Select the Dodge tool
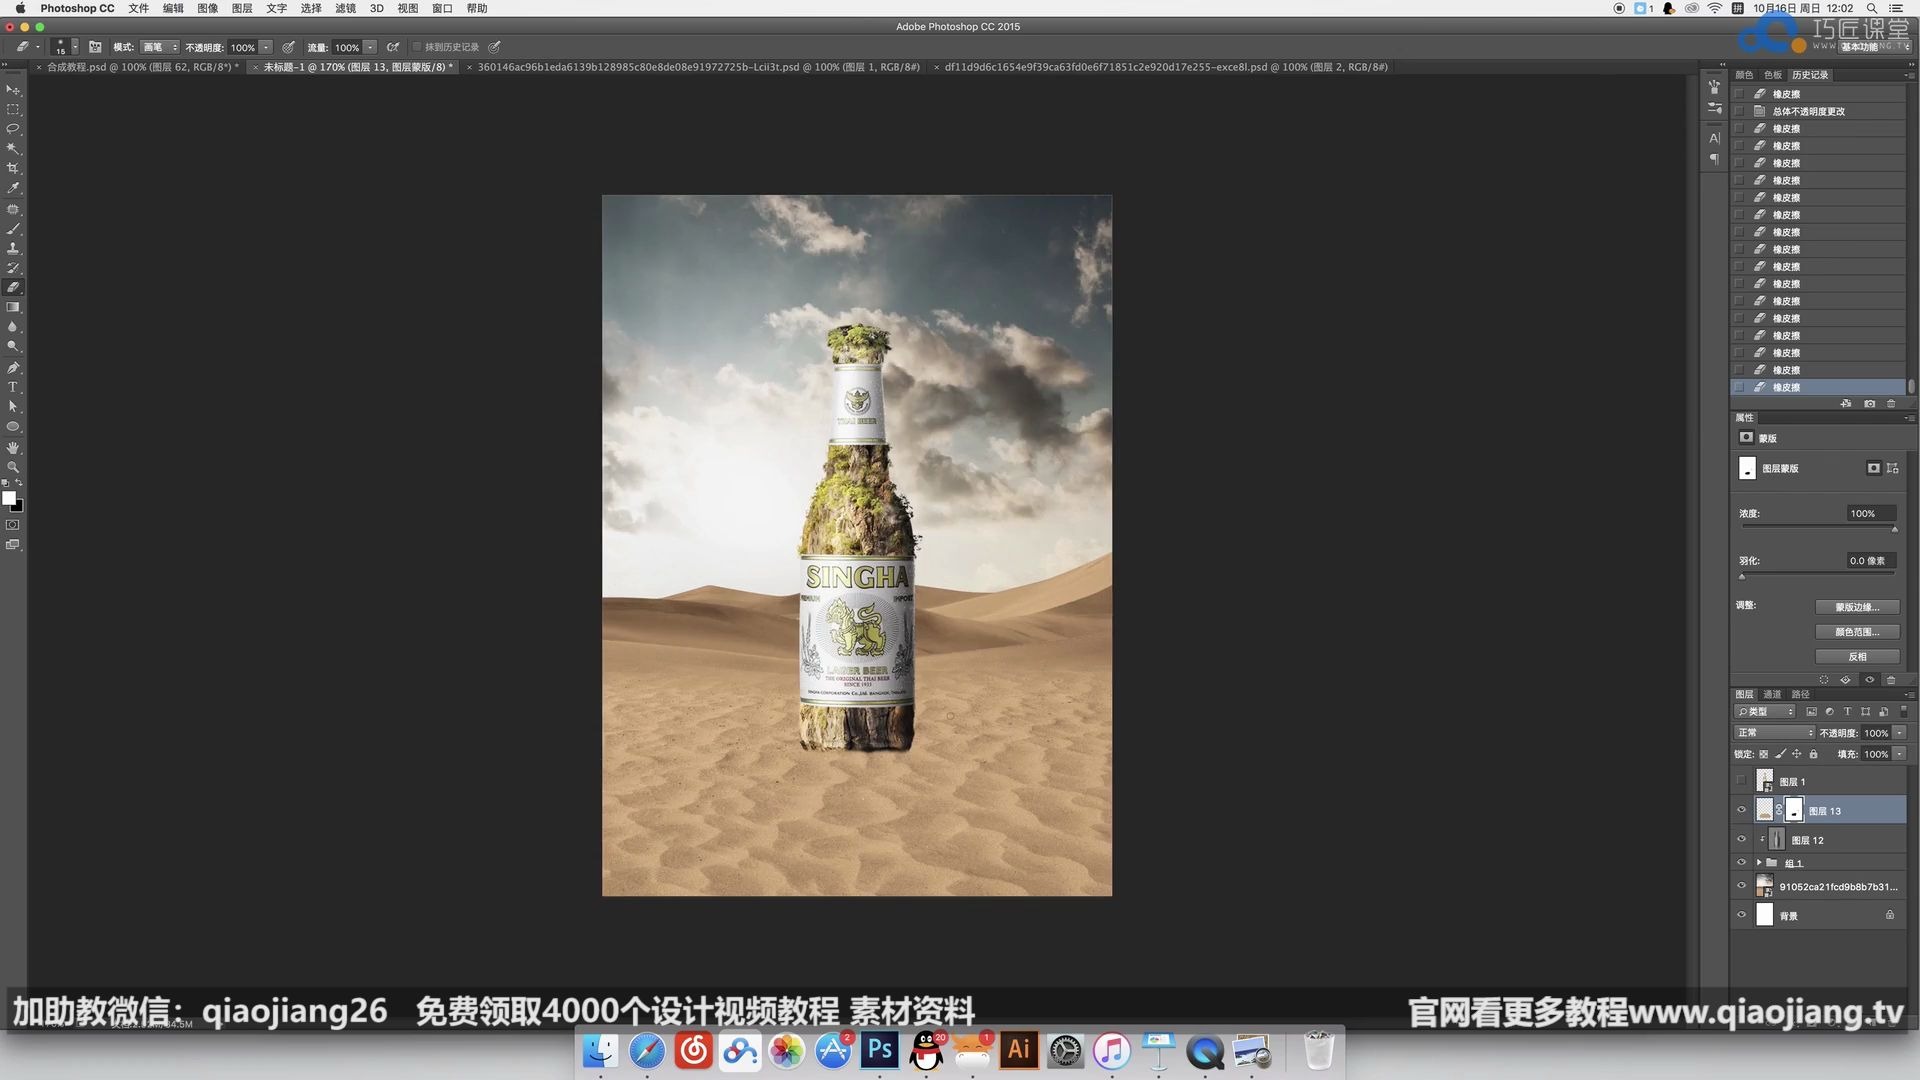This screenshot has height=1080, width=1920. (13, 346)
